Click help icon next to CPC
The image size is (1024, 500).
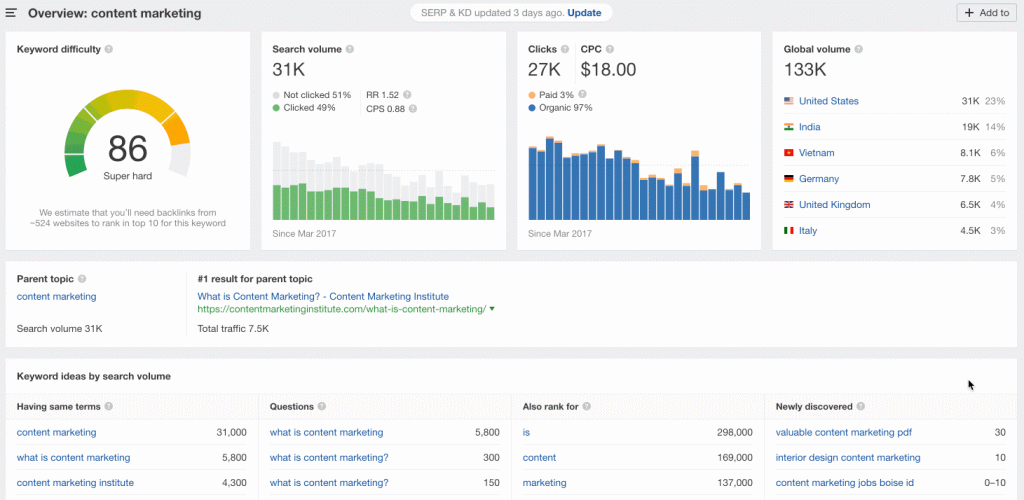point(609,49)
